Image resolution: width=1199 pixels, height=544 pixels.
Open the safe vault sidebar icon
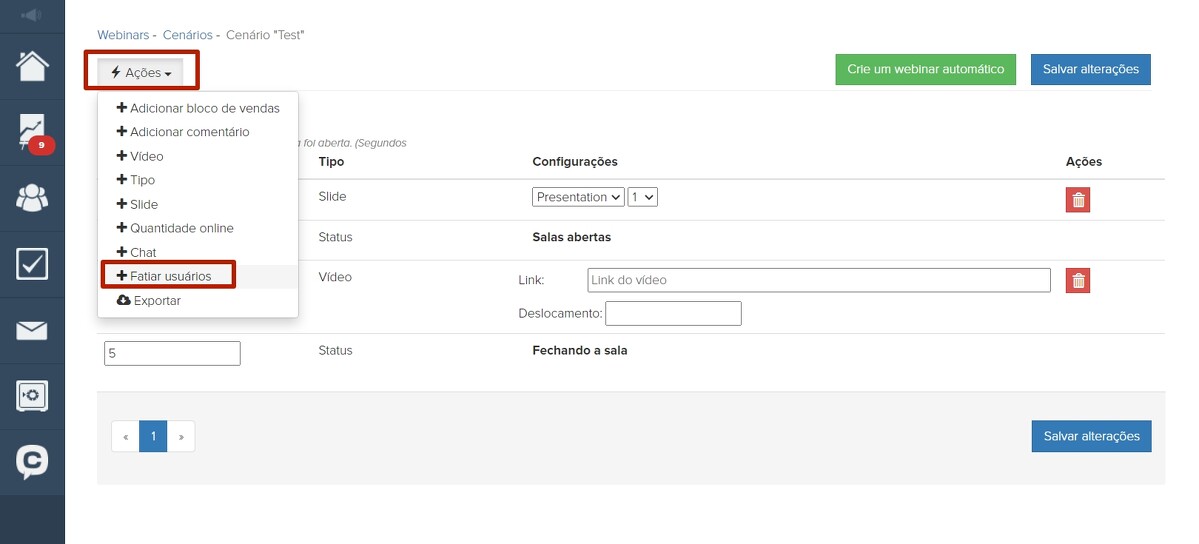(32, 396)
